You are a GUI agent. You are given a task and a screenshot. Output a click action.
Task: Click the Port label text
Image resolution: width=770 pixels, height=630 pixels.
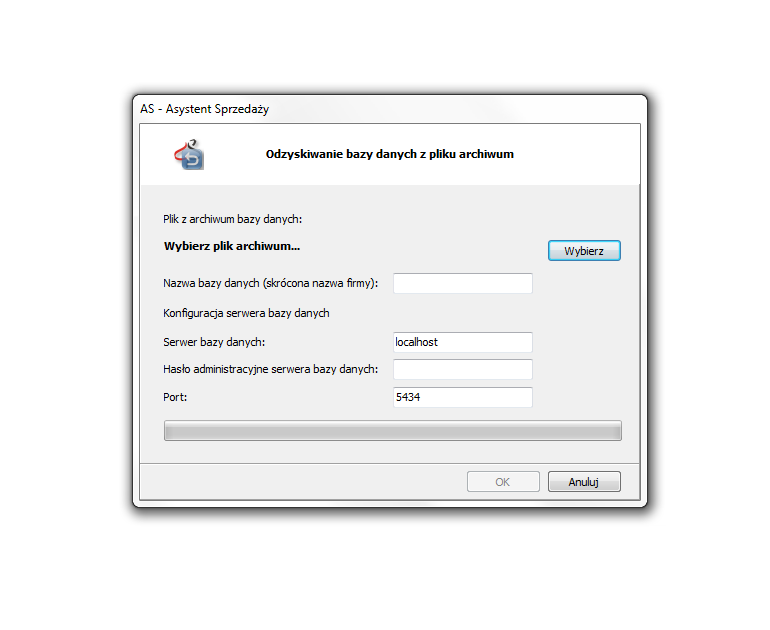[175, 397]
